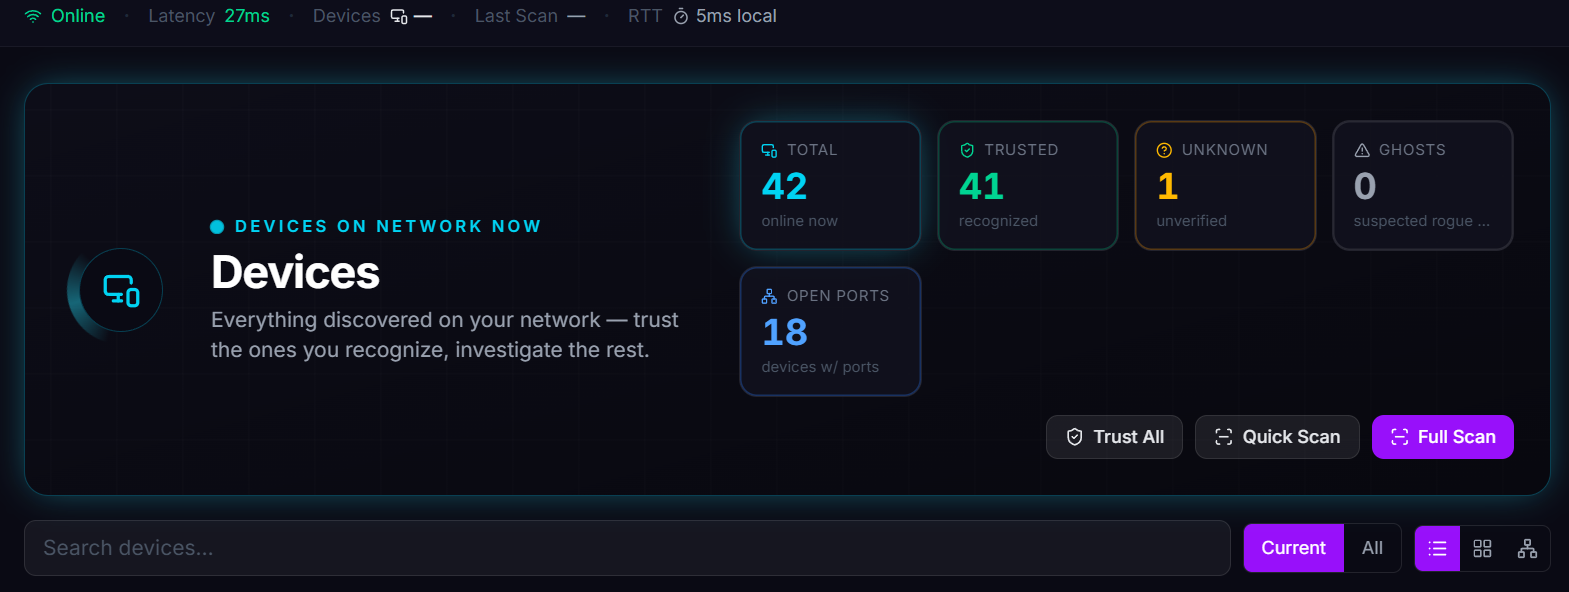Viewport: 1569px width, 592px height.
Task: Start a Full Scan
Action: tap(1442, 437)
